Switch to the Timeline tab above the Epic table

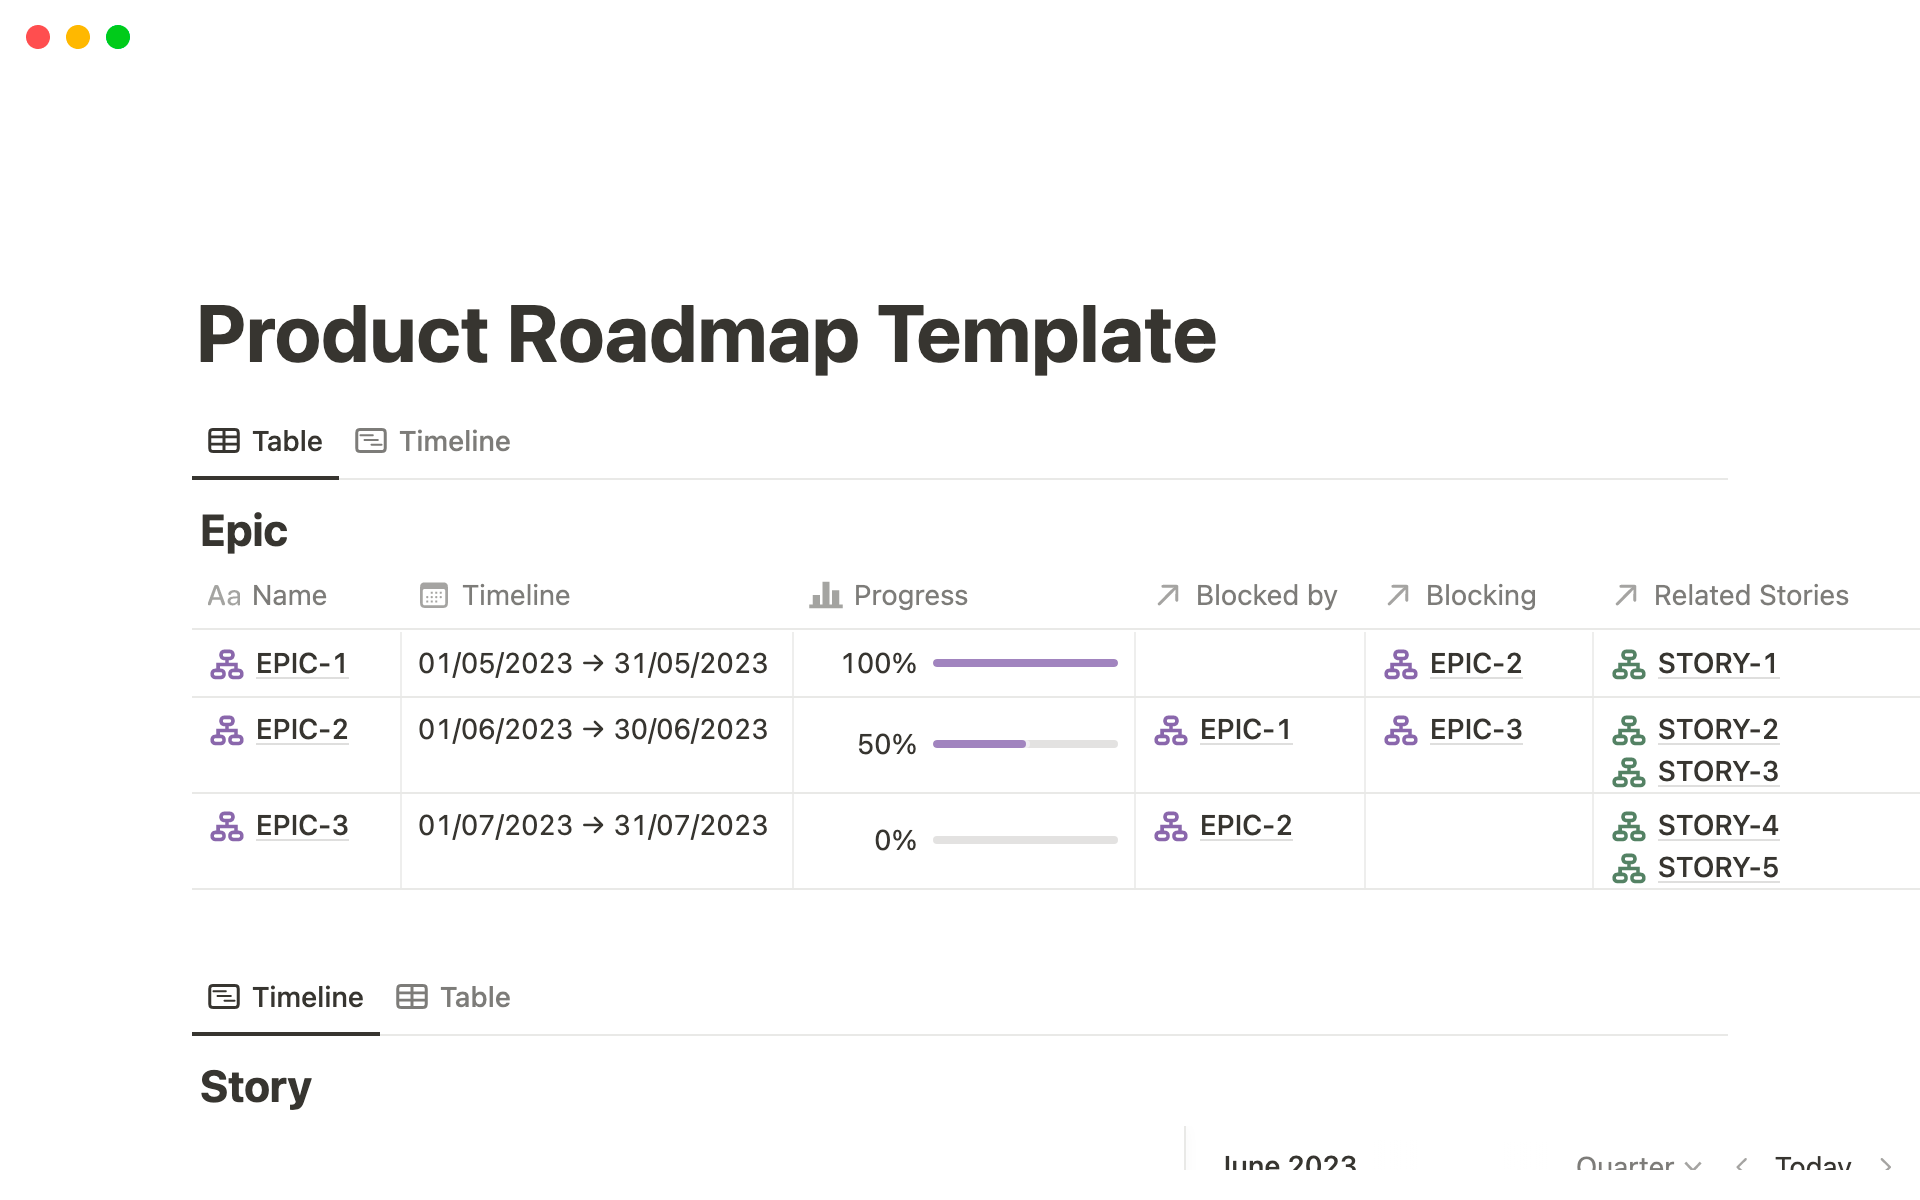[x=455, y=440]
